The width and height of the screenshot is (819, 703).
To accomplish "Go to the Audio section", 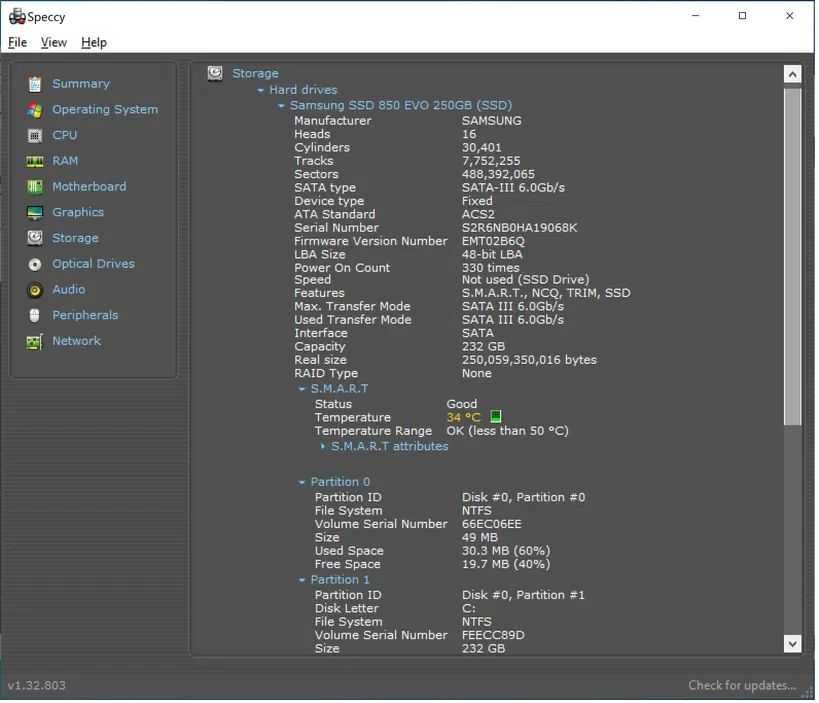I will [x=68, y=289].
